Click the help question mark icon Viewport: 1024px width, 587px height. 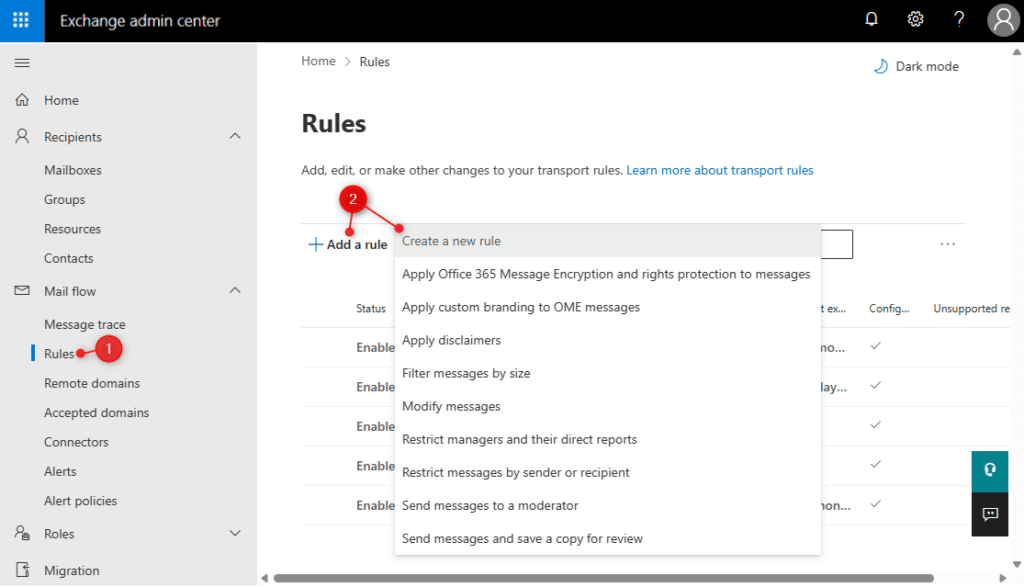coord(959,20)
